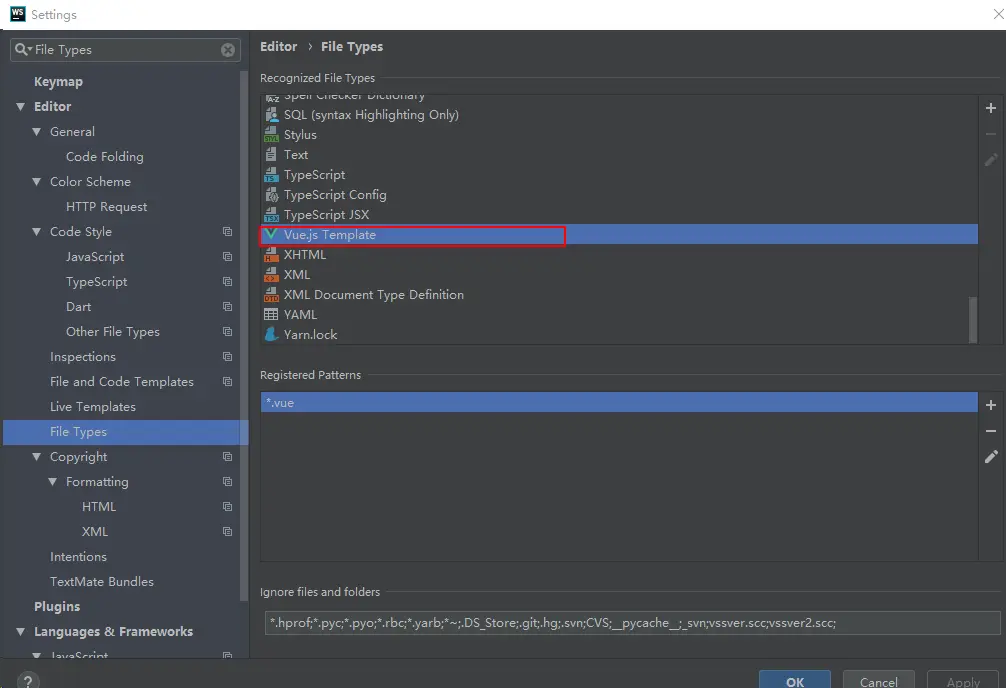The image size is (1006, 688).
Task: Open the Plugins settings page
Action: click(57, 606)
